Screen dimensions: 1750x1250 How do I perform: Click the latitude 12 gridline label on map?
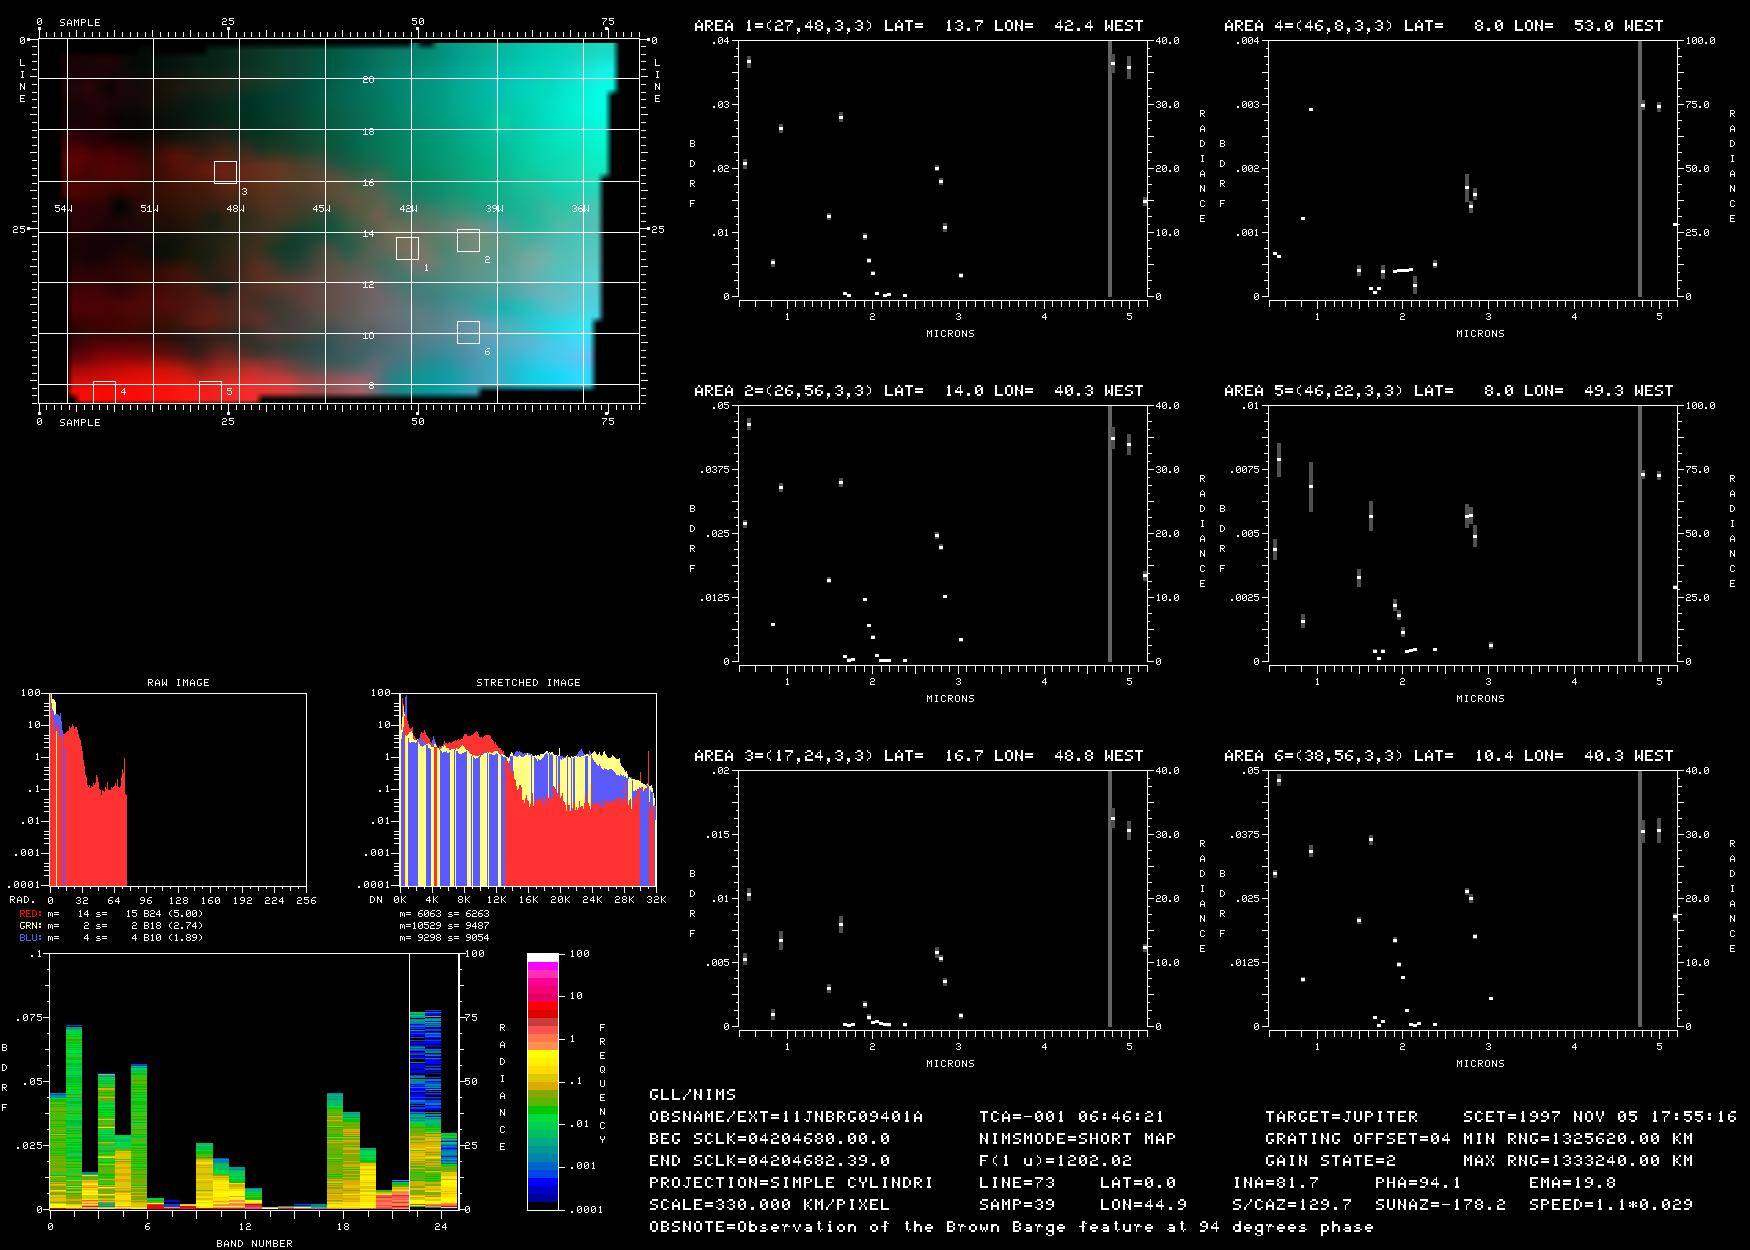coord(368,285)
